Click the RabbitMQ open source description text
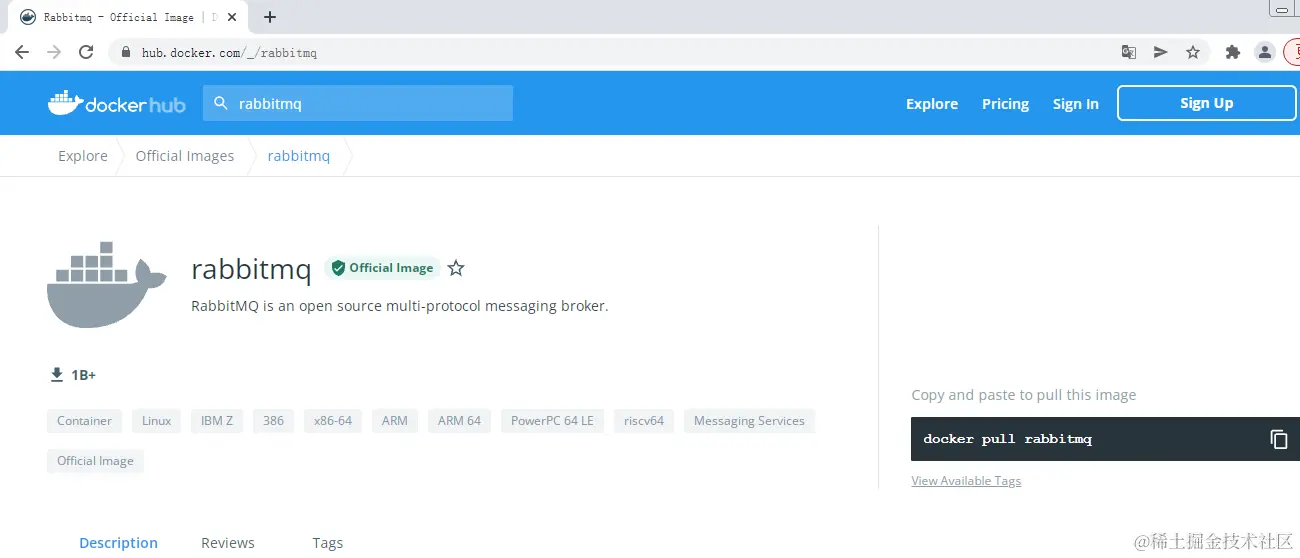This screenshot has width=1300, height=558. pyautogui.click(x=400, y=306)
